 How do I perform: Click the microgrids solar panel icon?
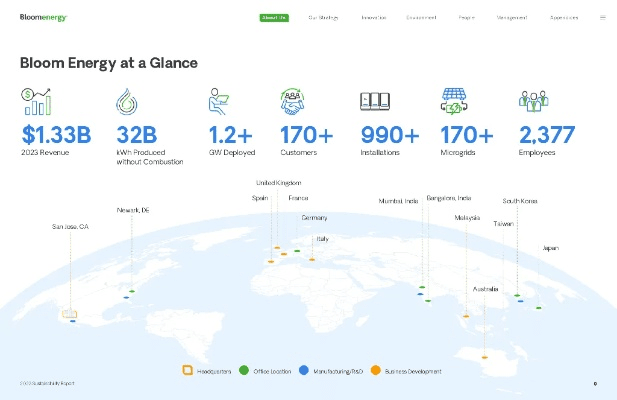click(456, 102)
